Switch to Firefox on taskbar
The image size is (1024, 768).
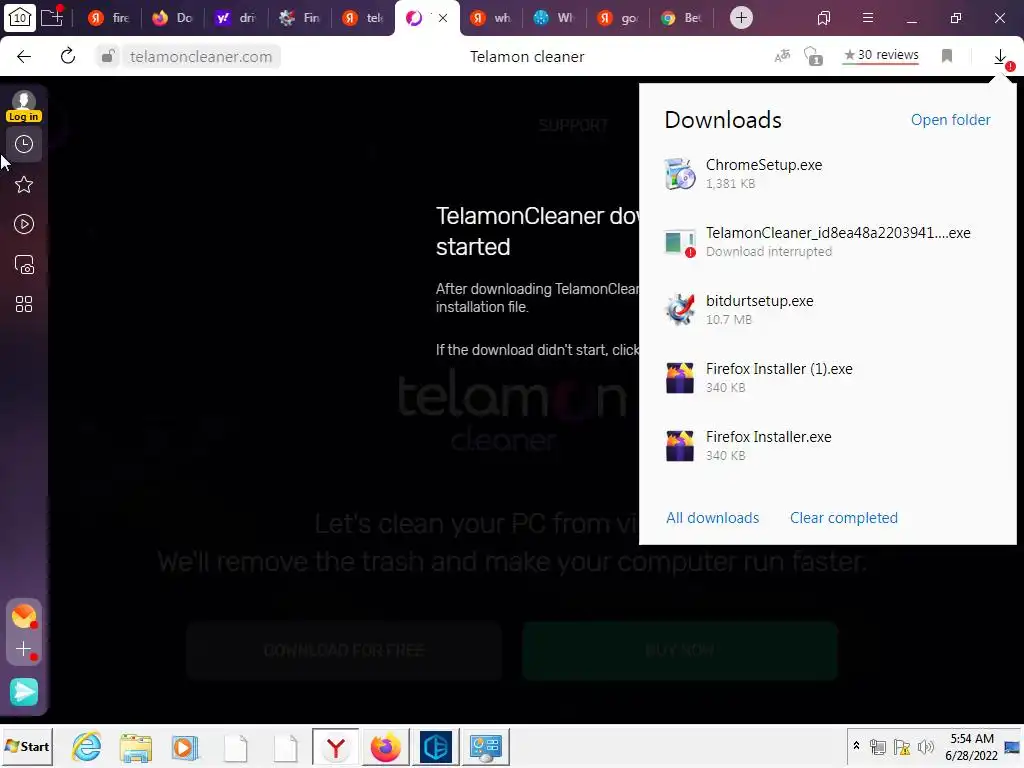(385, 747)
